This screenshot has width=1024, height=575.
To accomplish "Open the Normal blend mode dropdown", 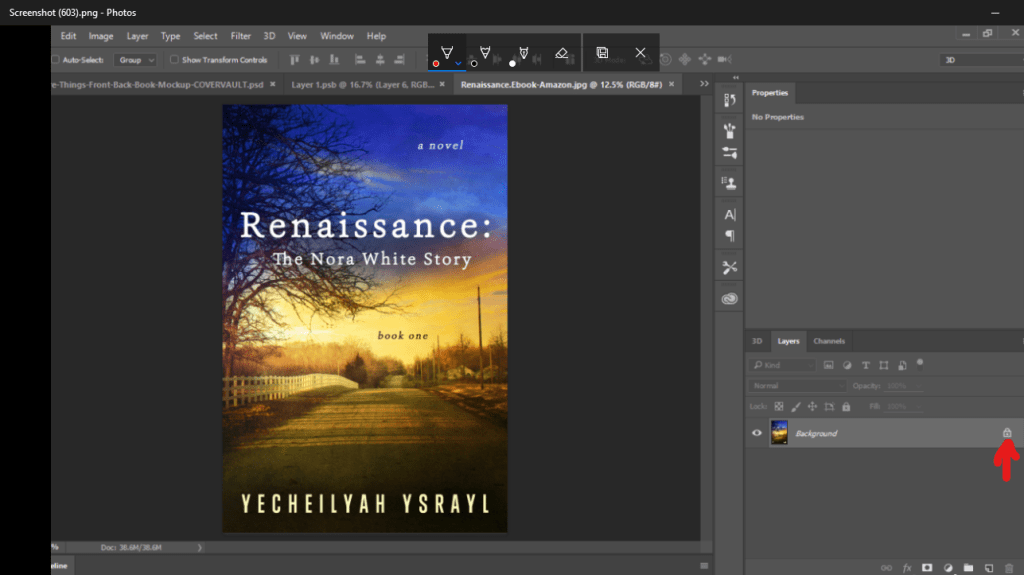I will click(797, 386).
